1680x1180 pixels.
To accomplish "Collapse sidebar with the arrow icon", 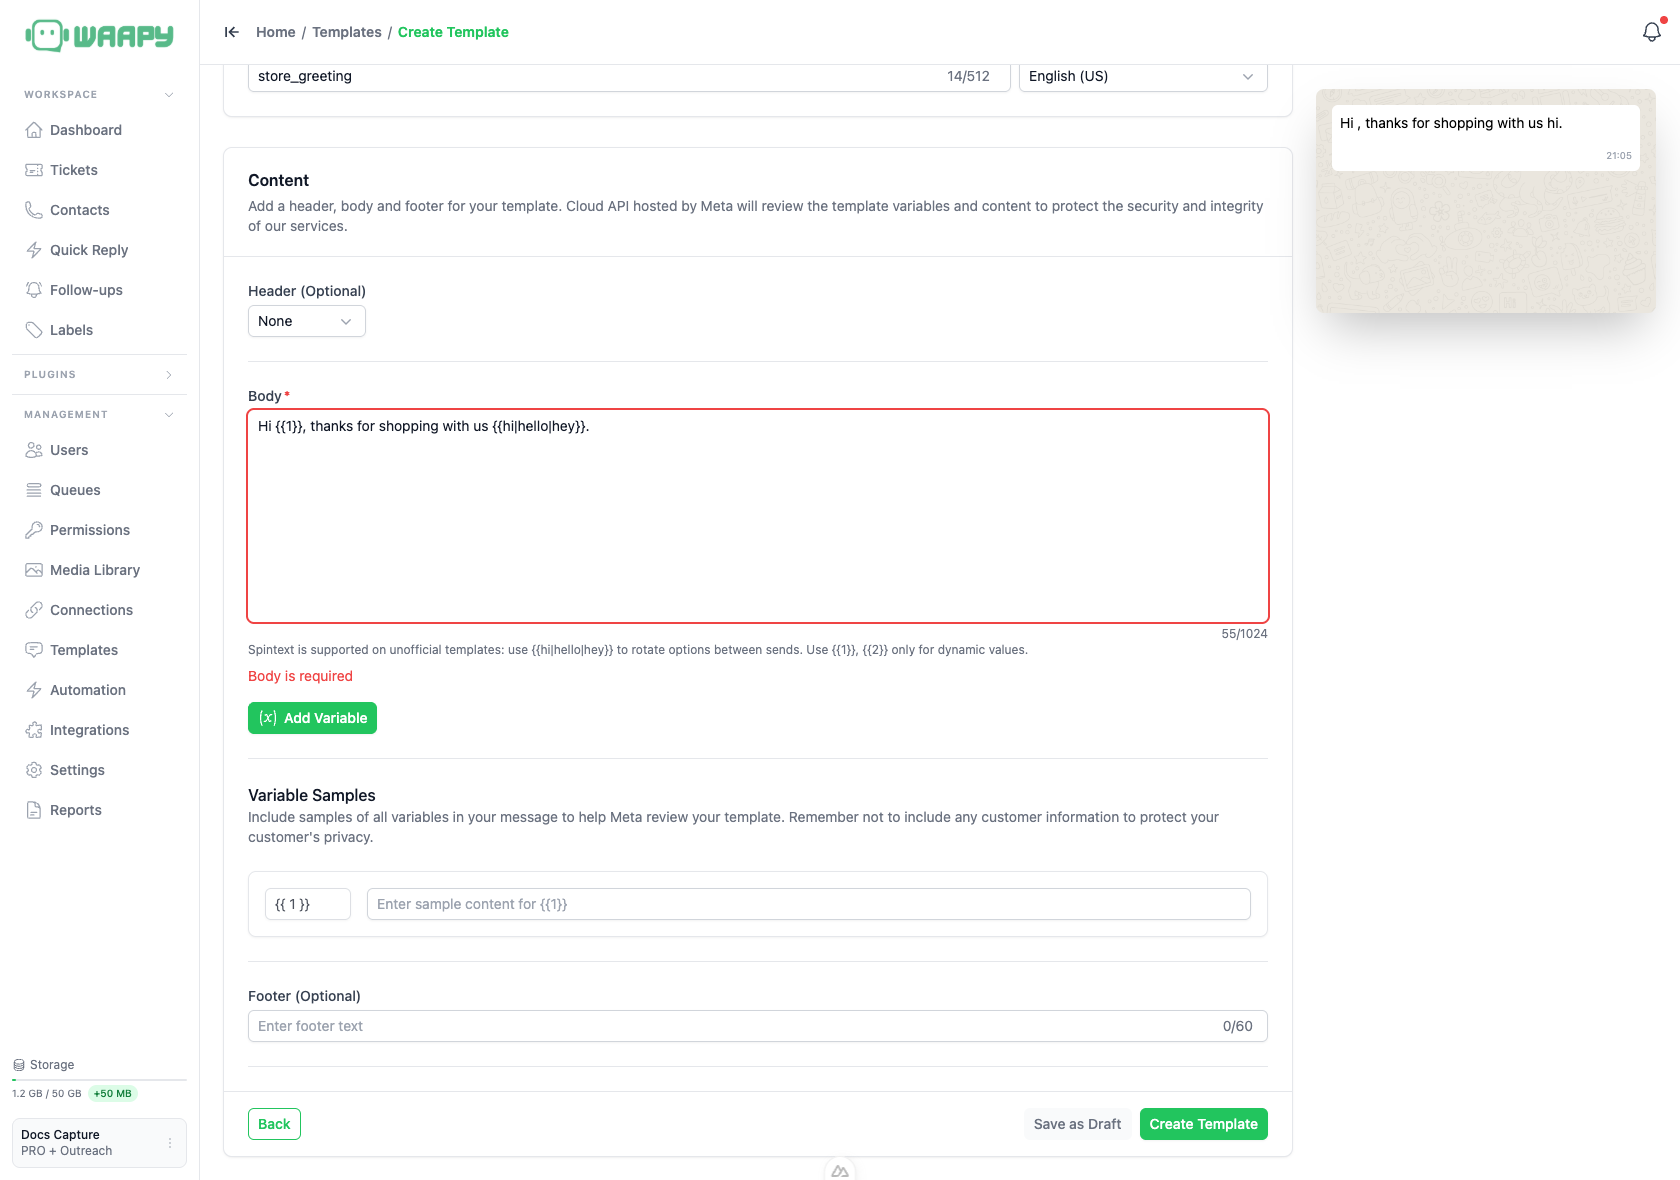I will tap(232, 32).
